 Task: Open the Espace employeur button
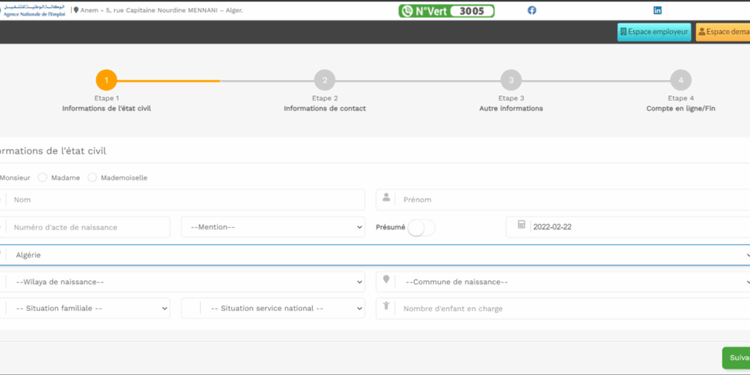[x=654, y=32]
